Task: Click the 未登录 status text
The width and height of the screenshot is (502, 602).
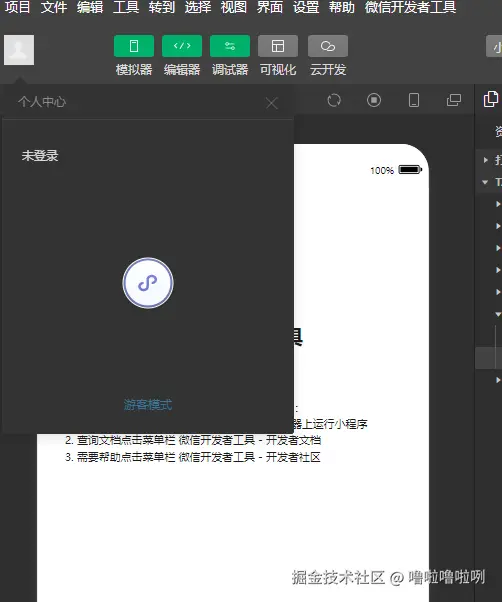Action: pyautogui.click(x=40, y=155)
